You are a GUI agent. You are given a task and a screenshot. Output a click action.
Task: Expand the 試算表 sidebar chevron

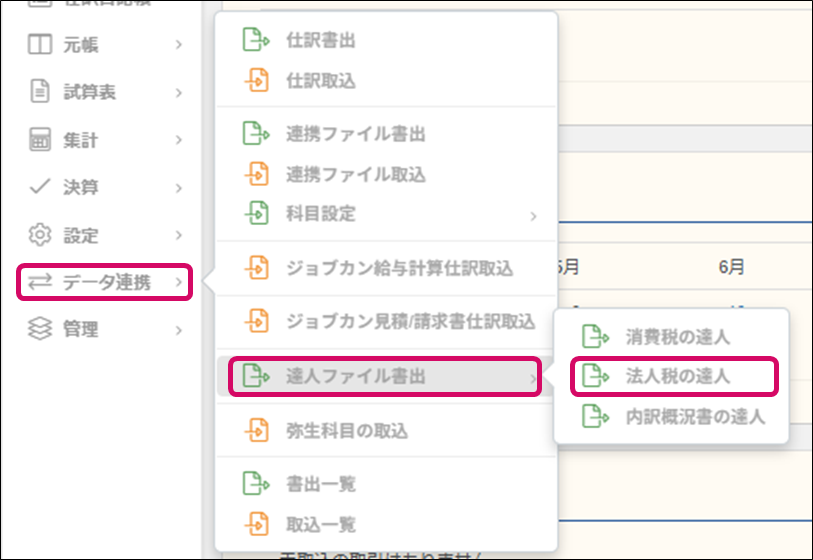(x=178, y=93)
